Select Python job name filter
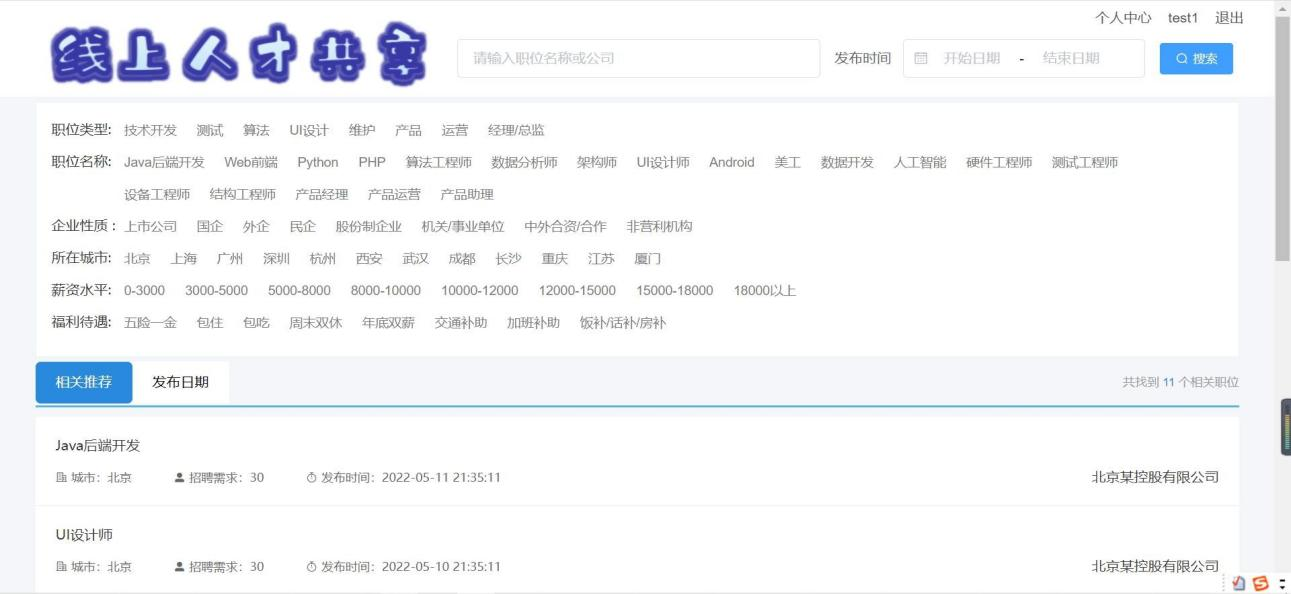The height and width of the screenshot is (594, 1291). (318, 163)
